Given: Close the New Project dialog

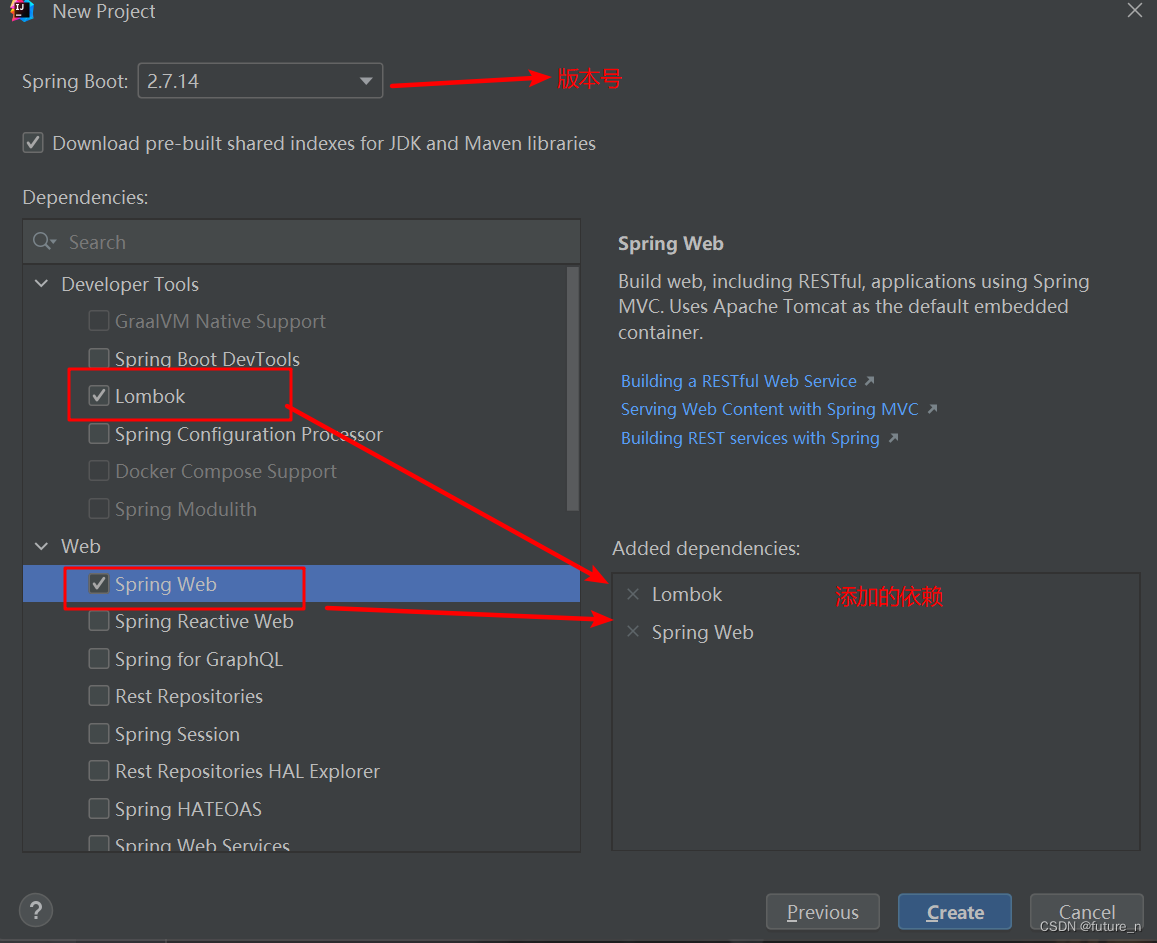Looking at the screenshot, I should coord(1134,10).
